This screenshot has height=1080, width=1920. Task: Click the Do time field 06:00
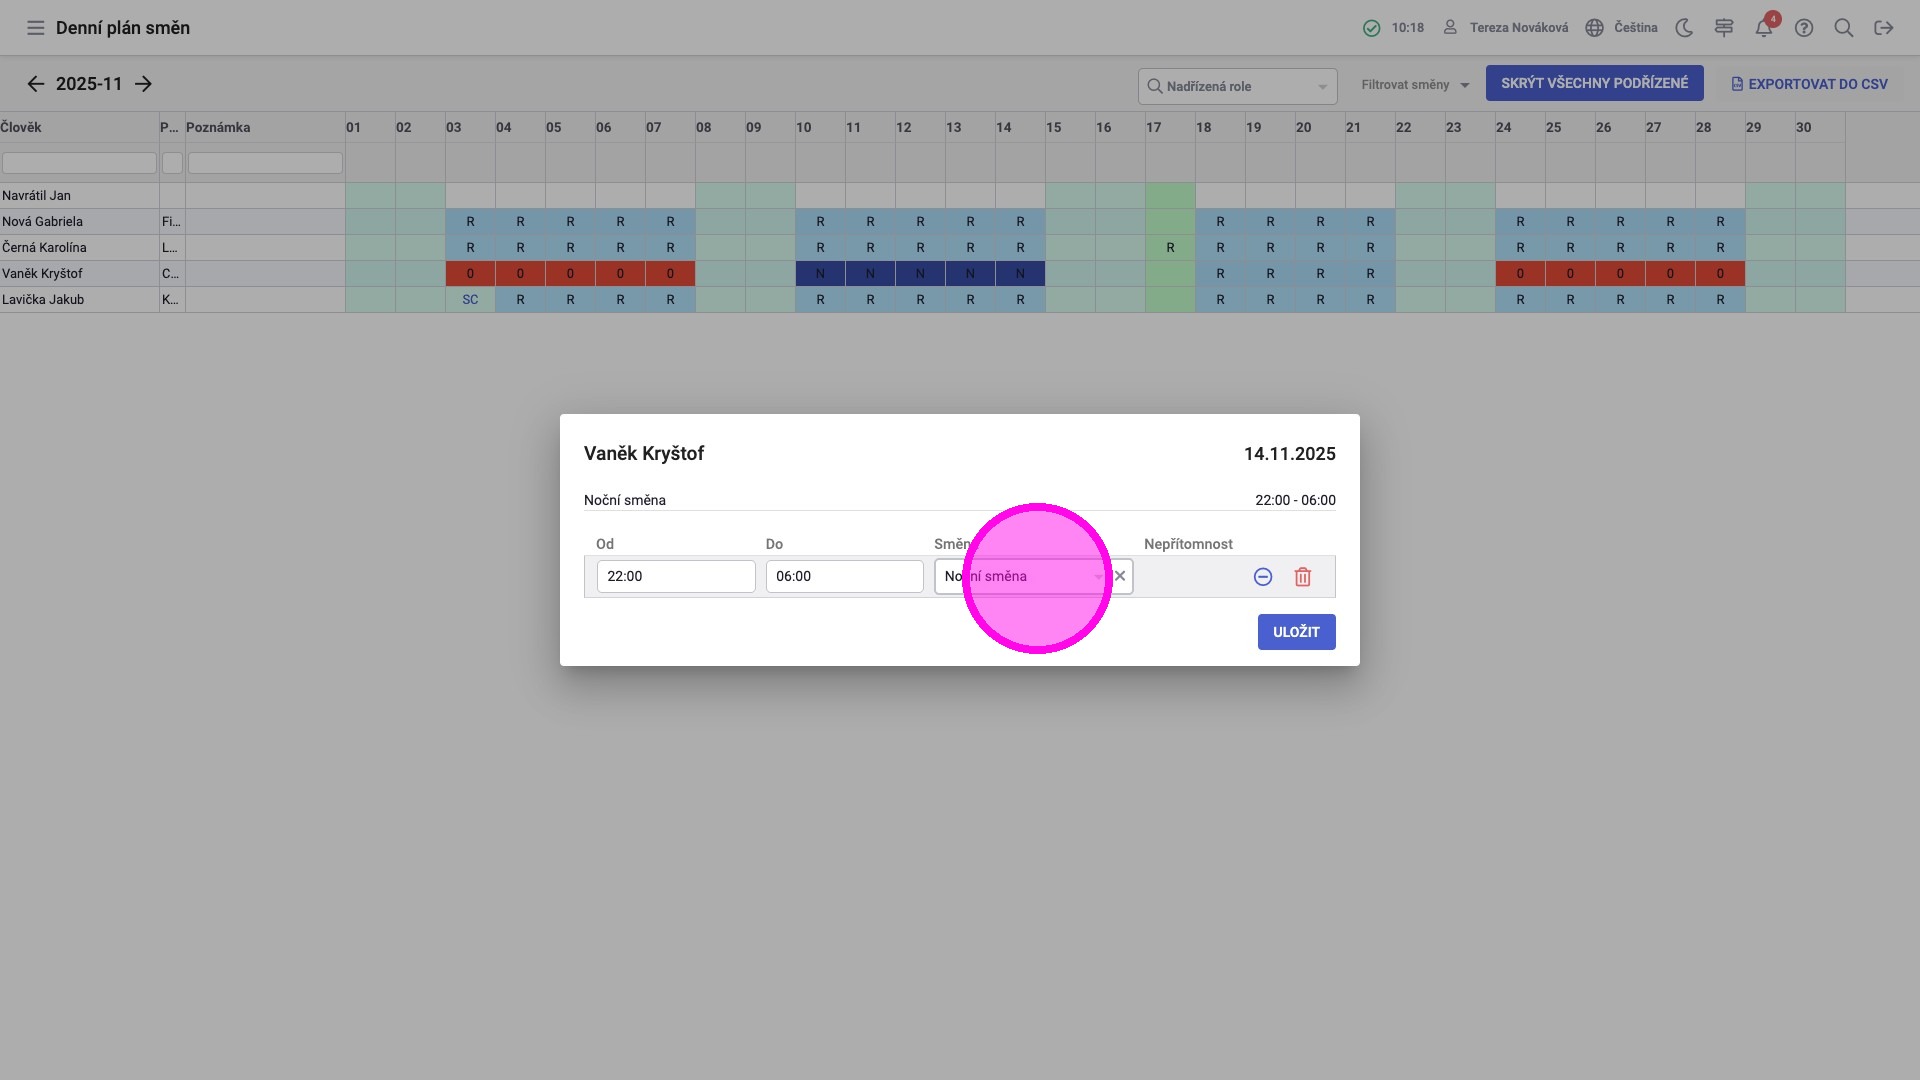[x=844, y=576]
